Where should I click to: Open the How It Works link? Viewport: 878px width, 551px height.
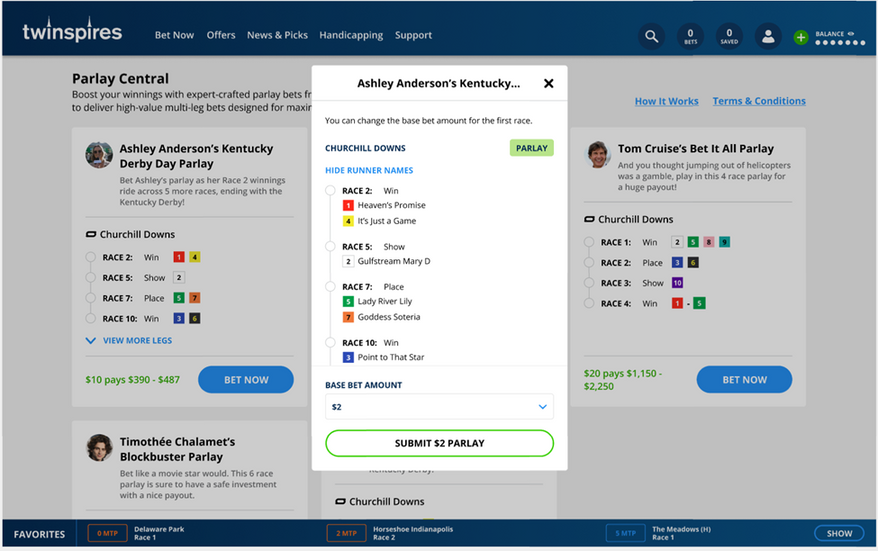tap(666, 101)
